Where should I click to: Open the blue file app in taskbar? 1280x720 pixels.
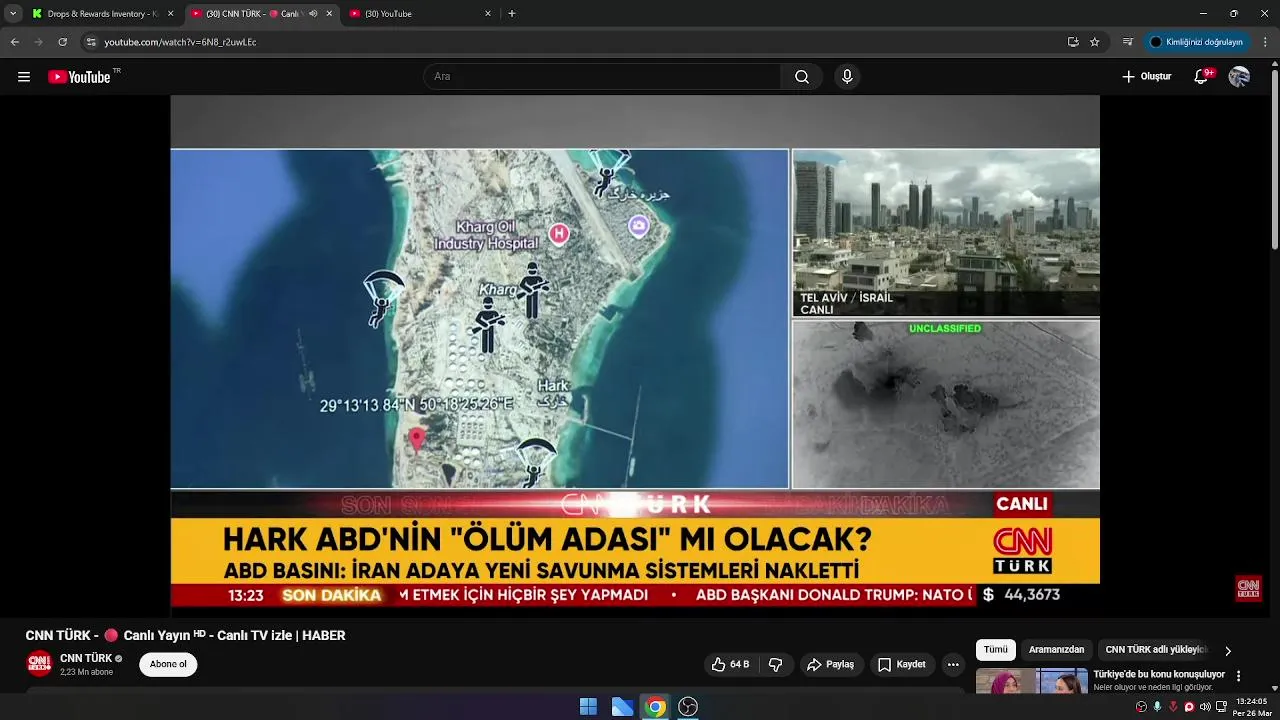[622, 707]
